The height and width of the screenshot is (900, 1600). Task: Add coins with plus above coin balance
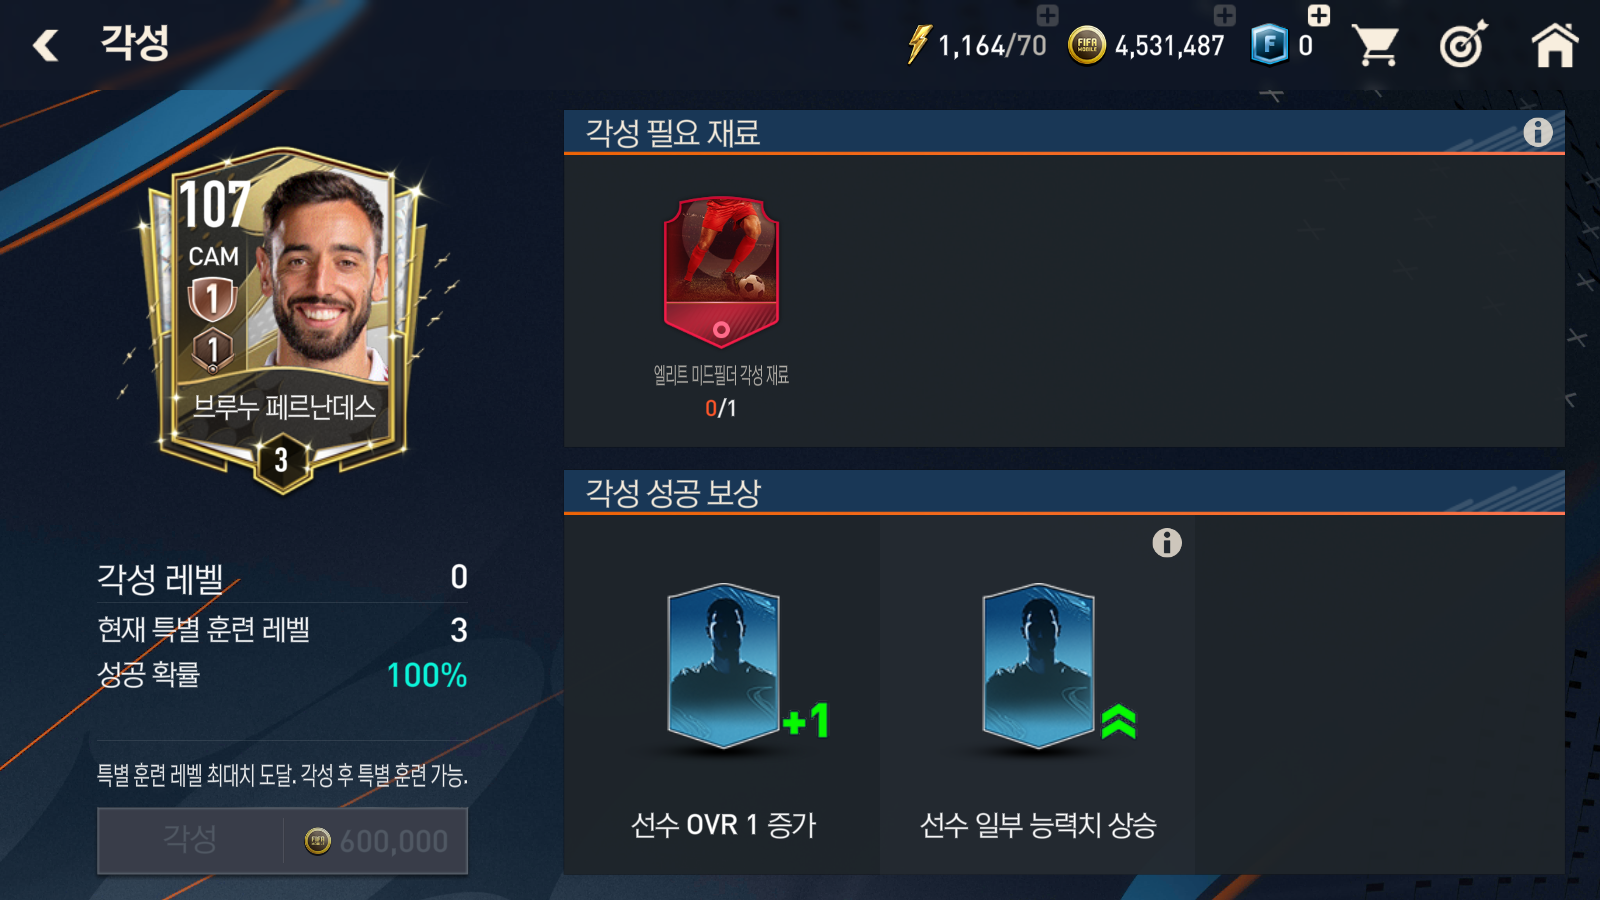tap(1224, 15)
